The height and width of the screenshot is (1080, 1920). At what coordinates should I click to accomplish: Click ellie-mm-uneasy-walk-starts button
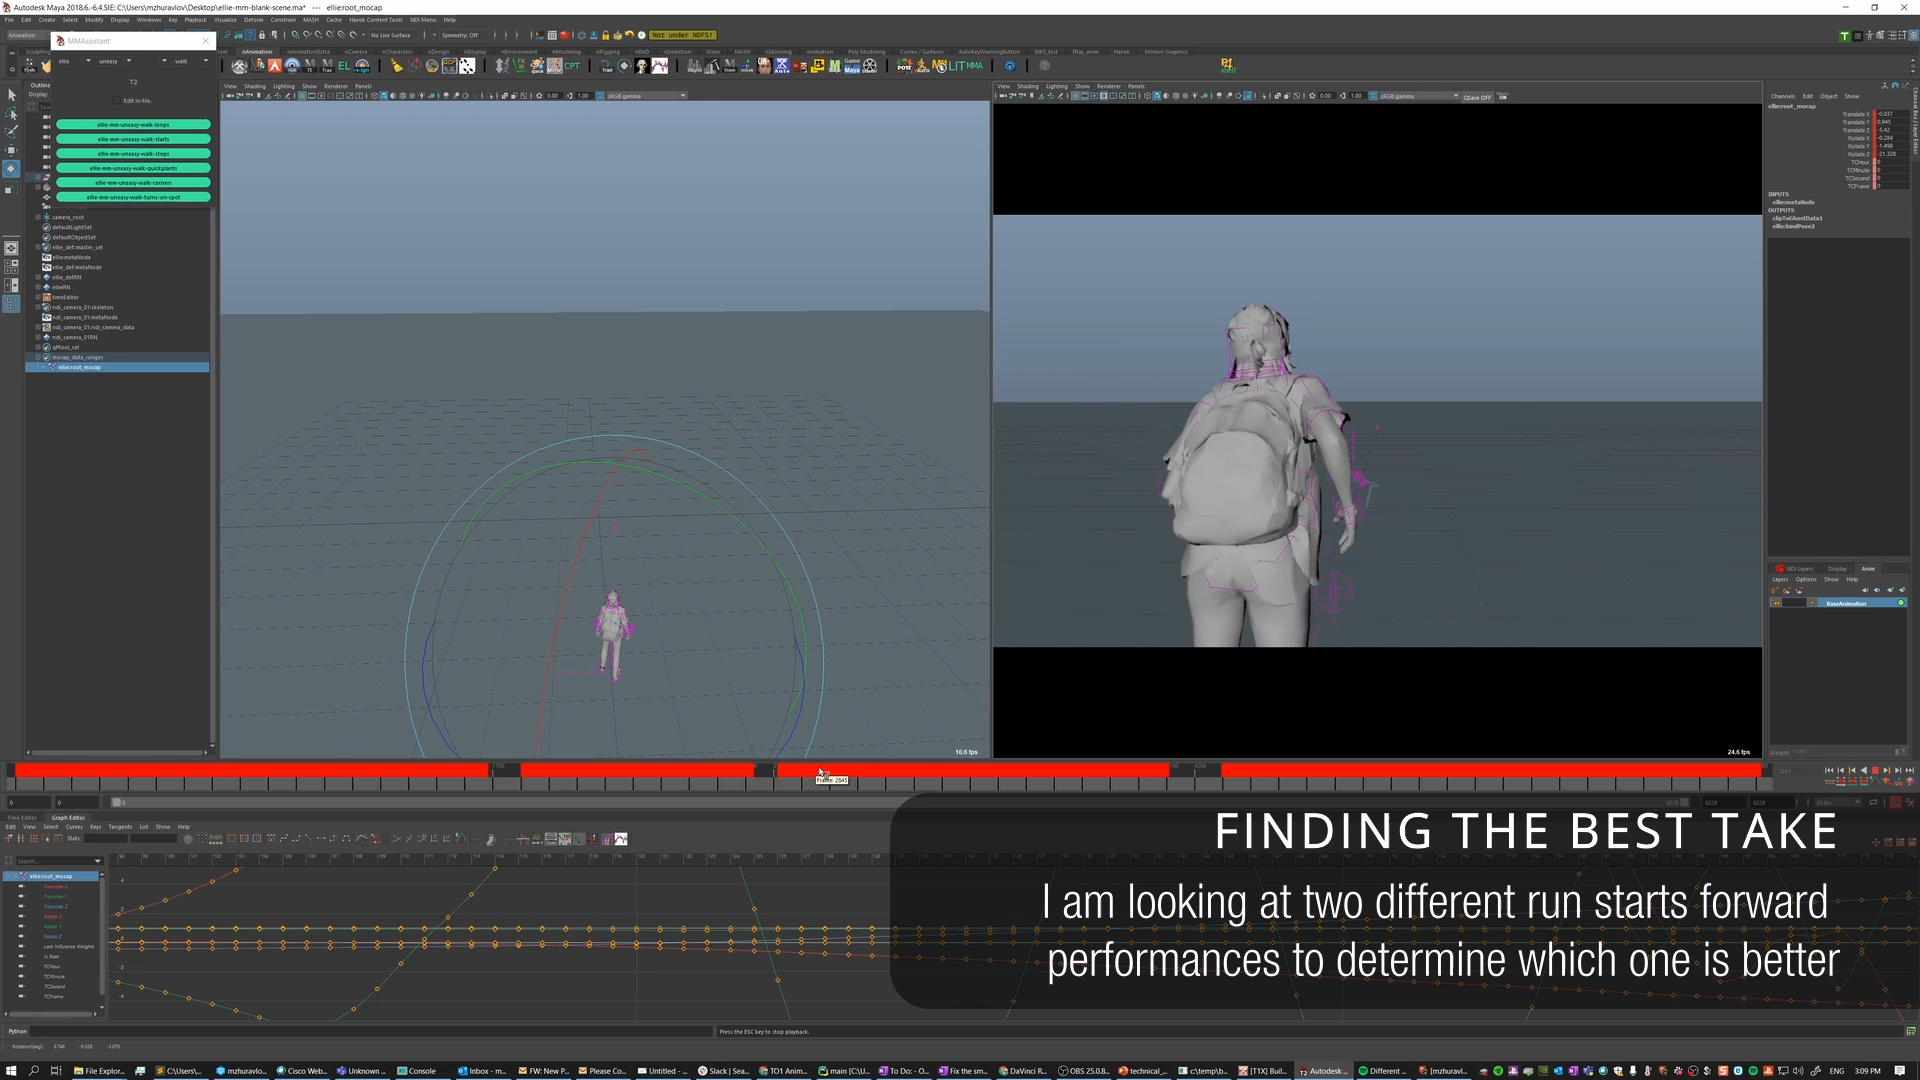pyautogui.click(x=133, y=139)
